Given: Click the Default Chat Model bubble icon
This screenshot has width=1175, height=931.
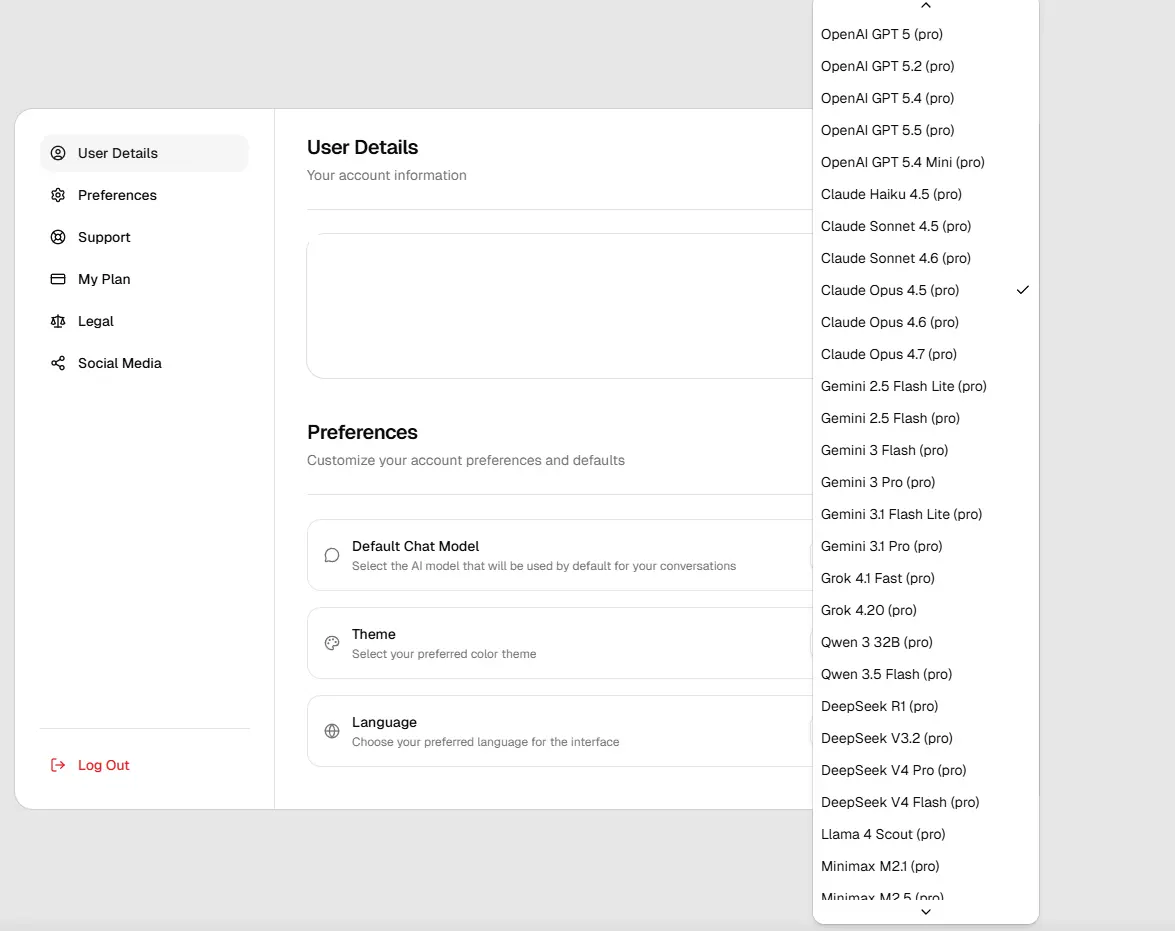Looking at the screenshot, I should pos(332,555).
